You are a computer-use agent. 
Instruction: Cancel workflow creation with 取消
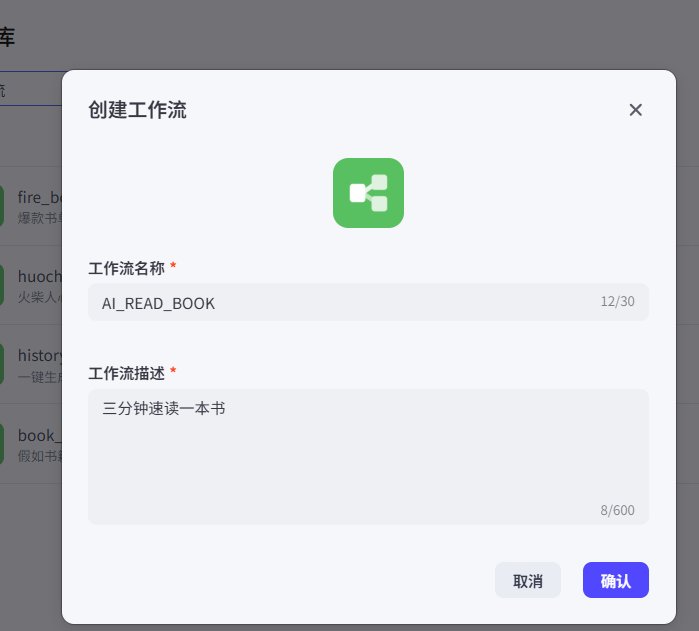tap(527, 580)
